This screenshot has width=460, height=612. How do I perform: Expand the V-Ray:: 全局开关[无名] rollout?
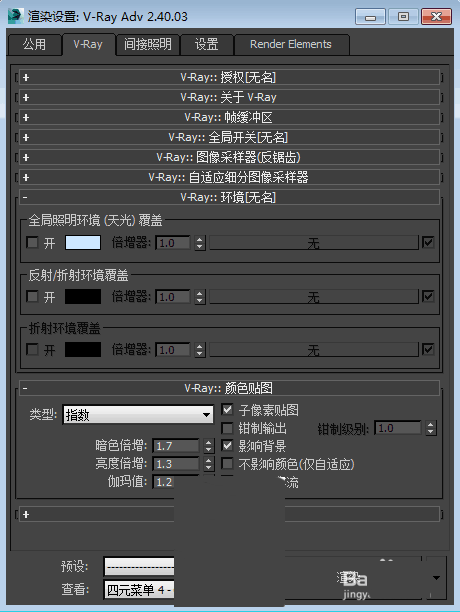pyautogui.click(x=229, y=137)
